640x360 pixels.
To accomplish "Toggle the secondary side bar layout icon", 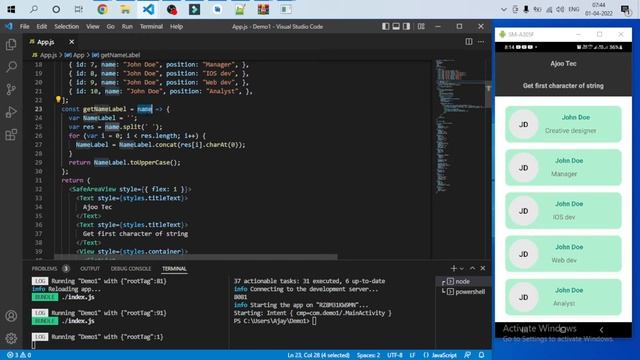I will tap(407, 26).
